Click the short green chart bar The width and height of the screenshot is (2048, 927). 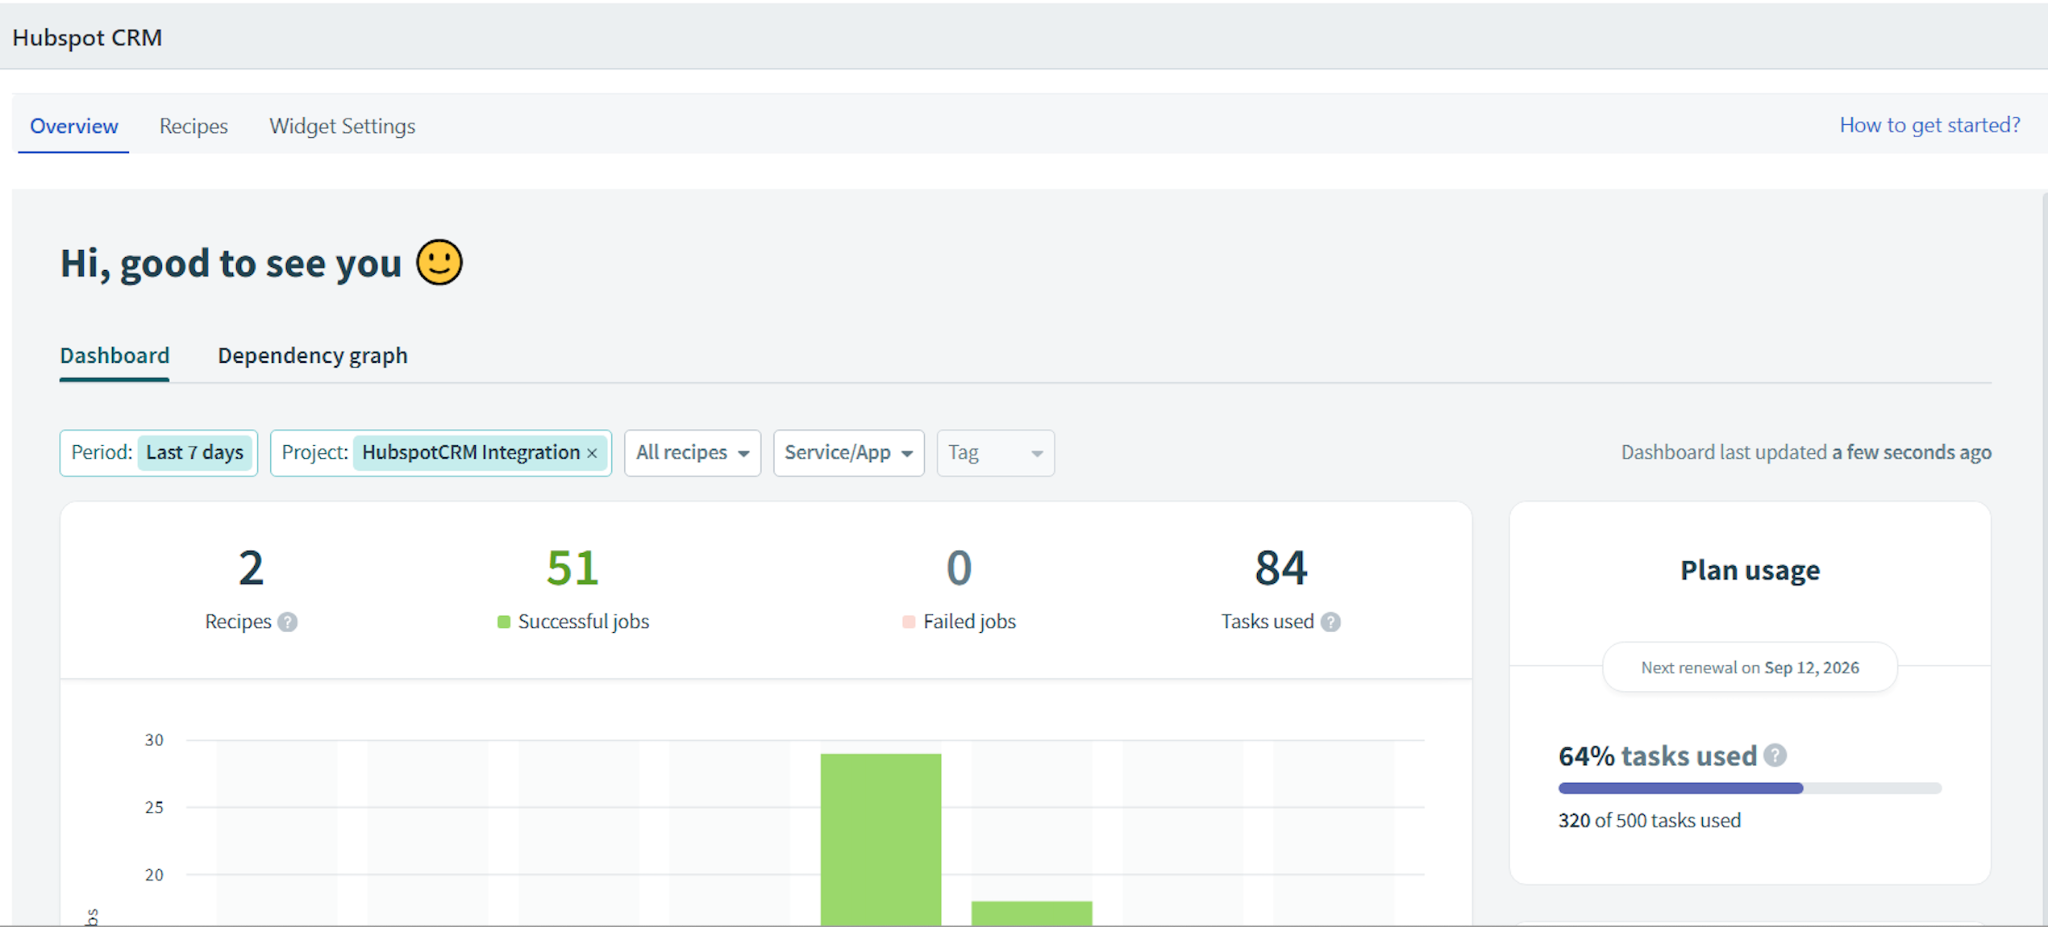(x=1032, y=913)
